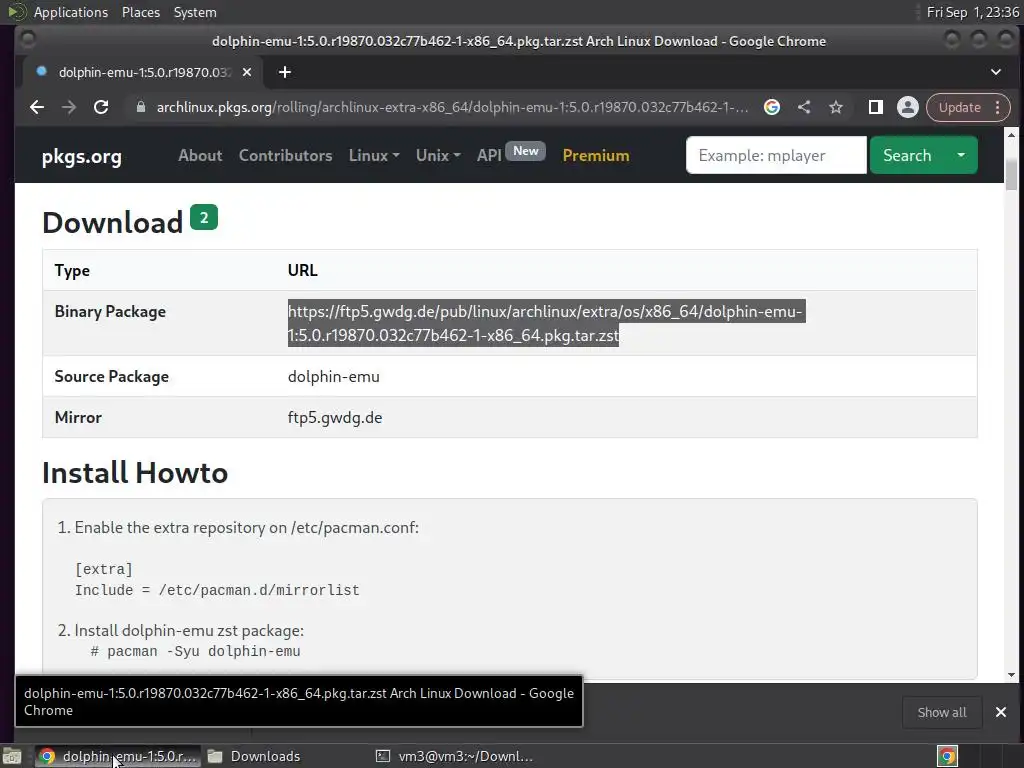Click the pacman -Syu dolphin-emu command
The image size is (1024, 768).
204,652
